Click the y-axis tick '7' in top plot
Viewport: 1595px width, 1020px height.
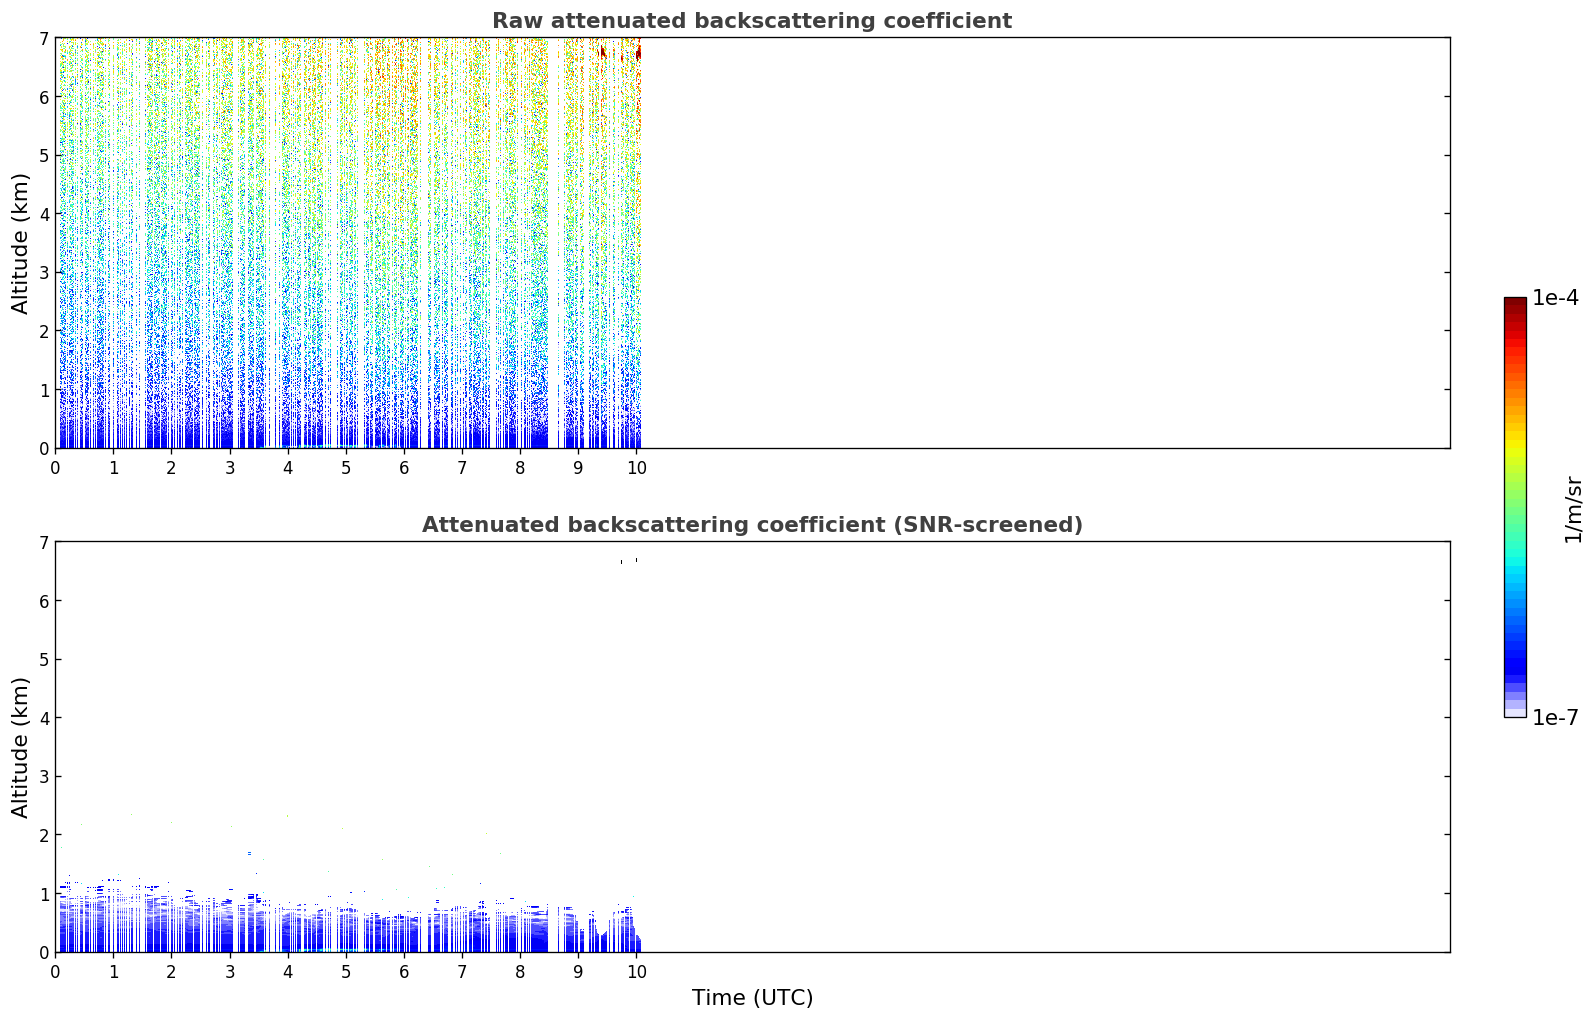44,38
